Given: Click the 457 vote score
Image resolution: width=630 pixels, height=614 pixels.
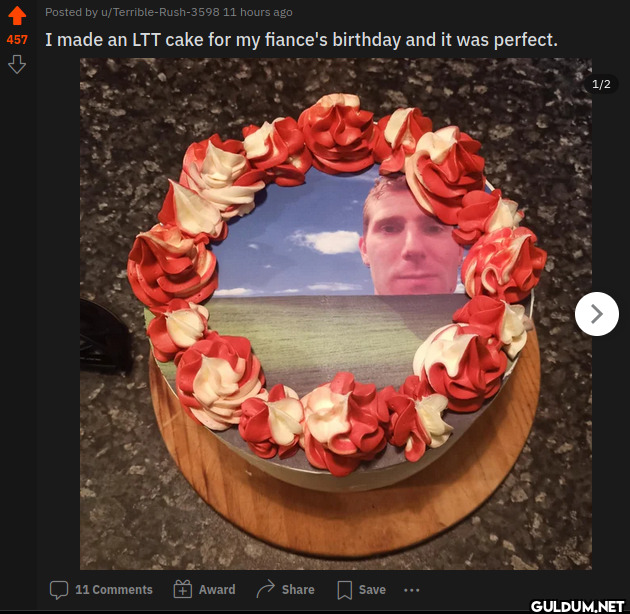Looking at the screenshot, I should tap(17, 40).
